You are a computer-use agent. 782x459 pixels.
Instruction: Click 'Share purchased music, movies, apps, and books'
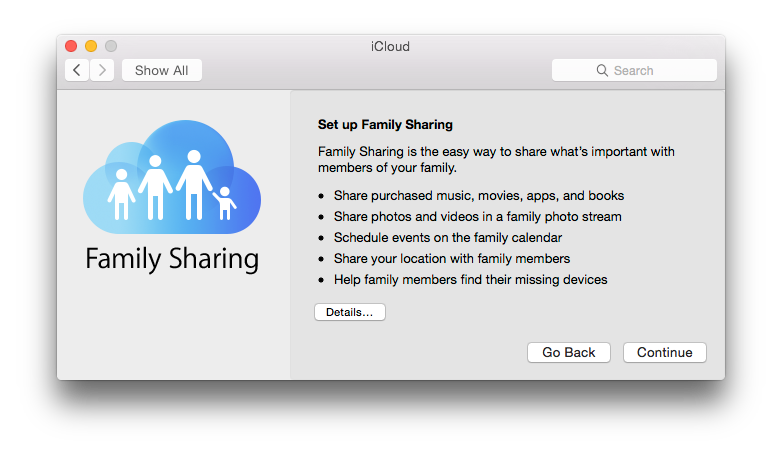tap(479, 196)
